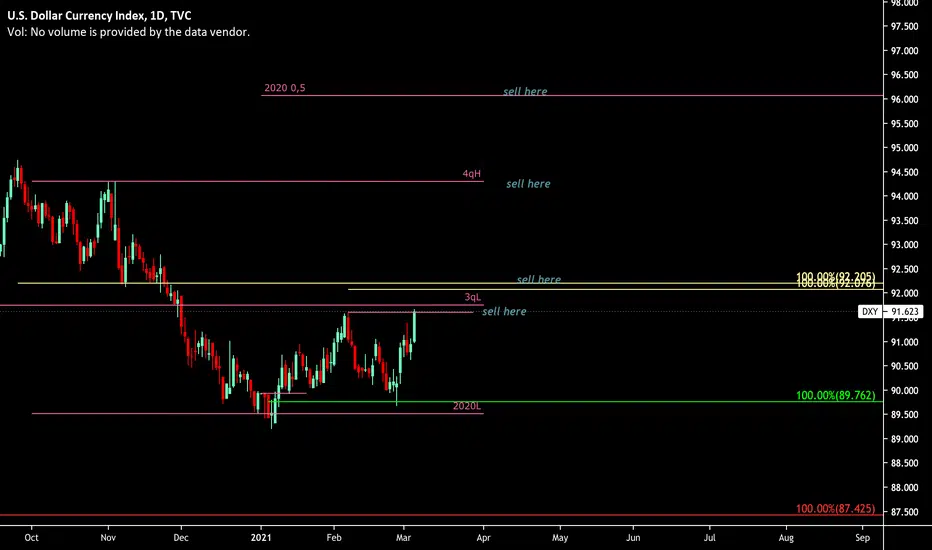Click the 87.500 price scale value

pyautogui.click(x=904, y=512)
